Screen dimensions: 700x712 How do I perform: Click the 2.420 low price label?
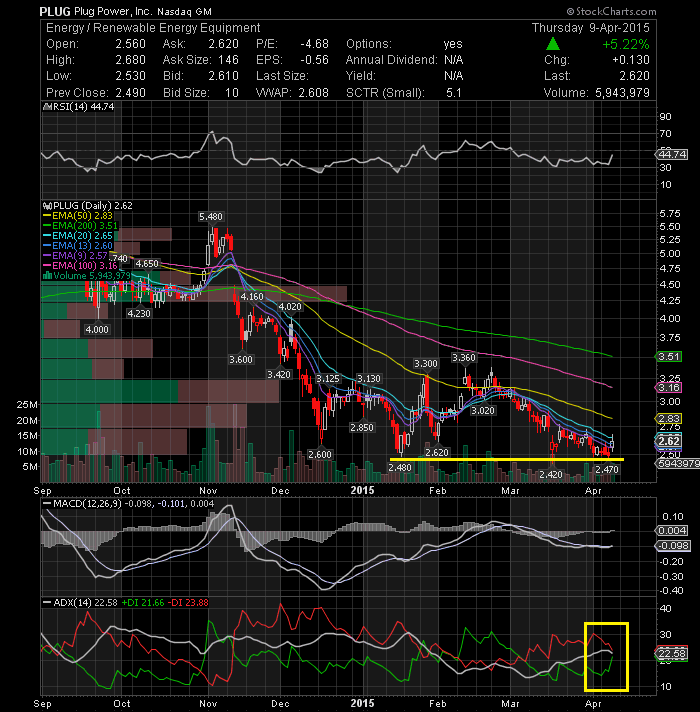tap(551, 475)
